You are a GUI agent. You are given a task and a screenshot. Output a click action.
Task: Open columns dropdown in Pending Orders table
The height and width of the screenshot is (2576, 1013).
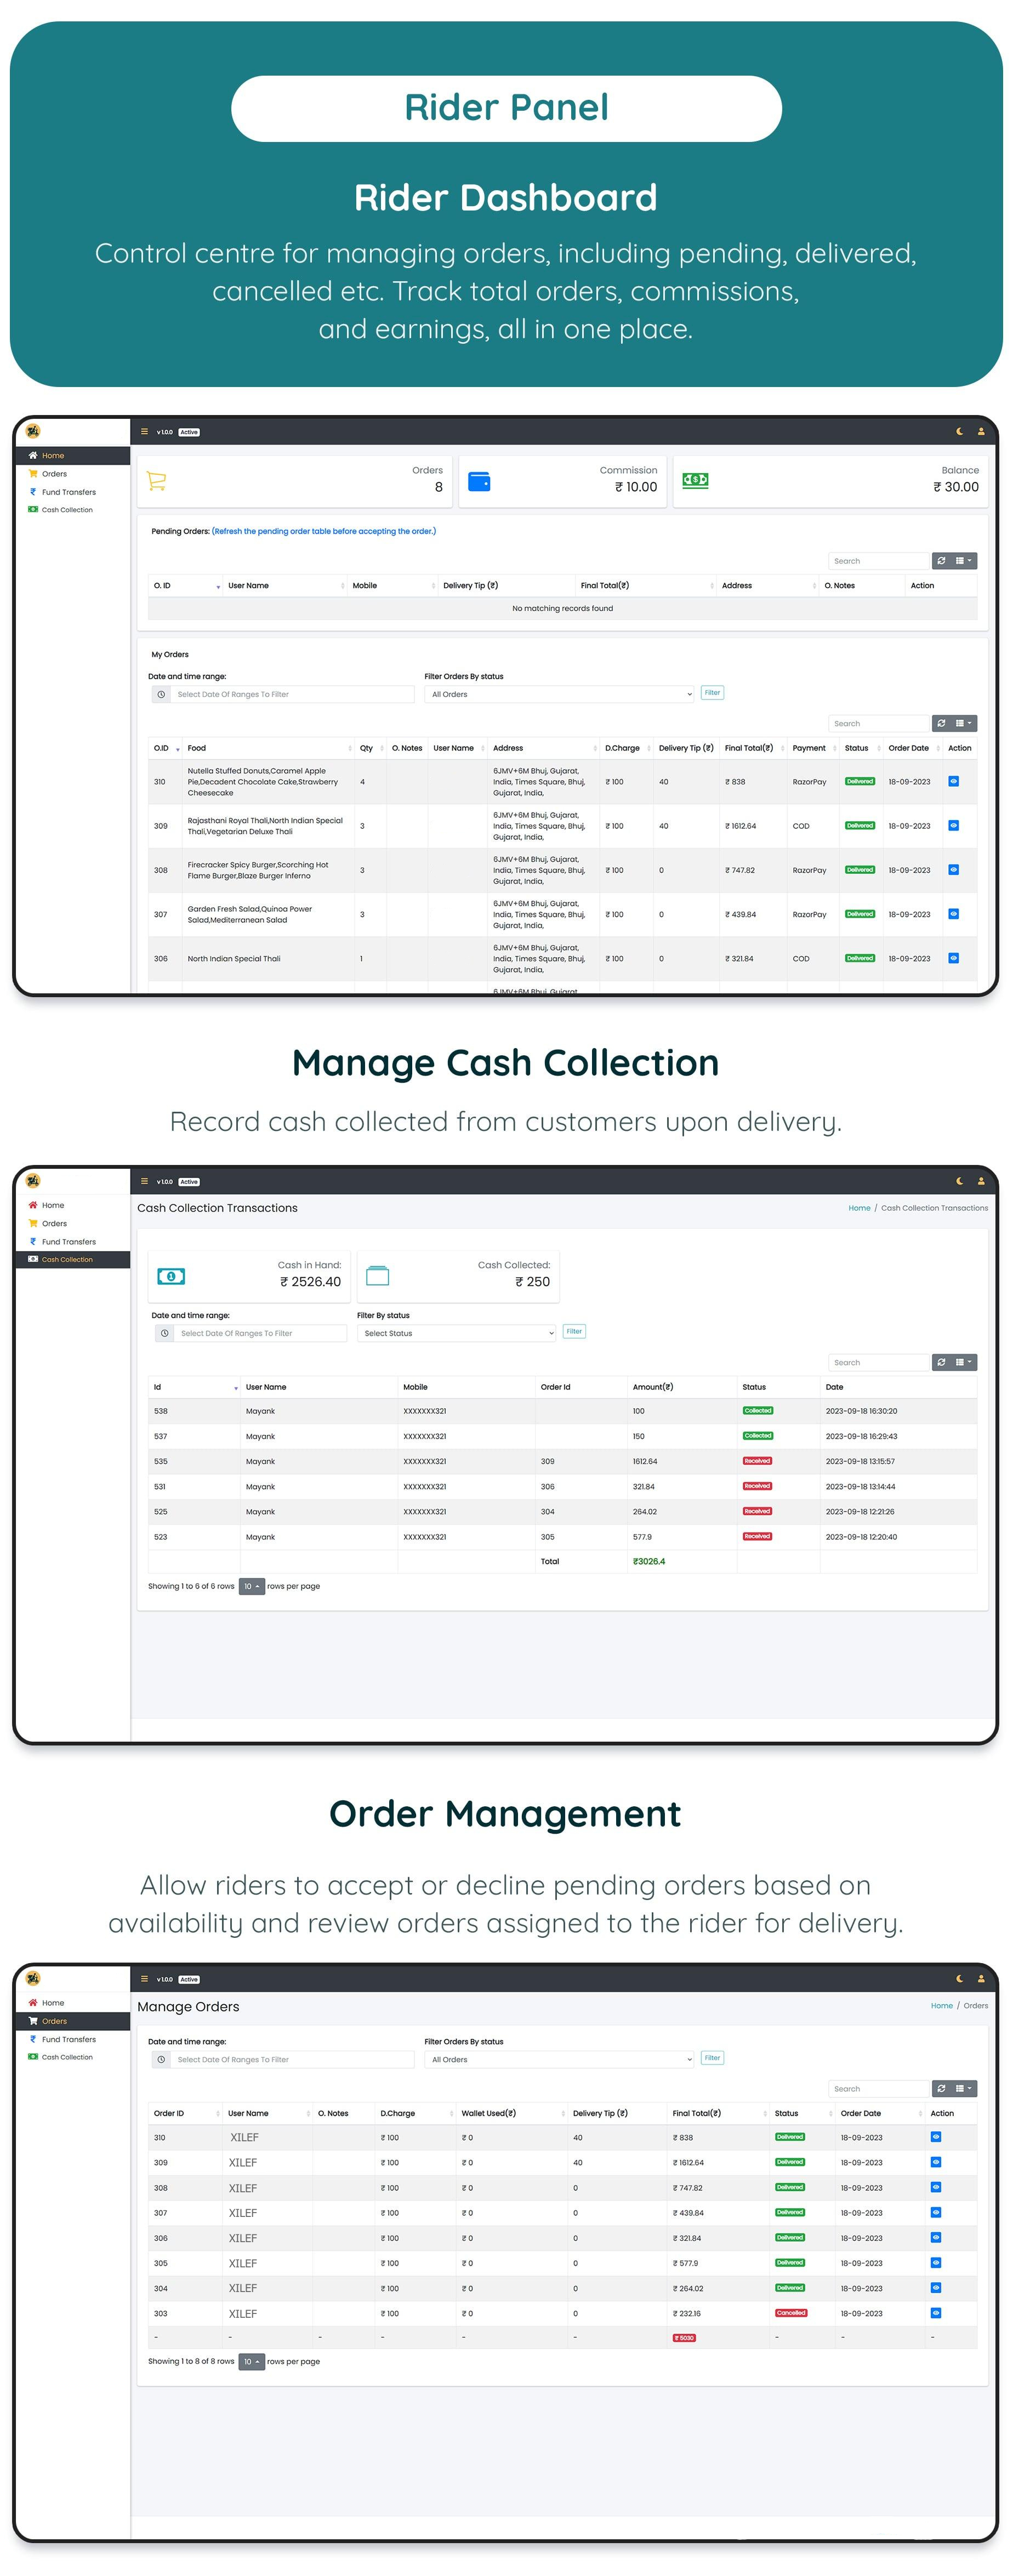(964, 561)
